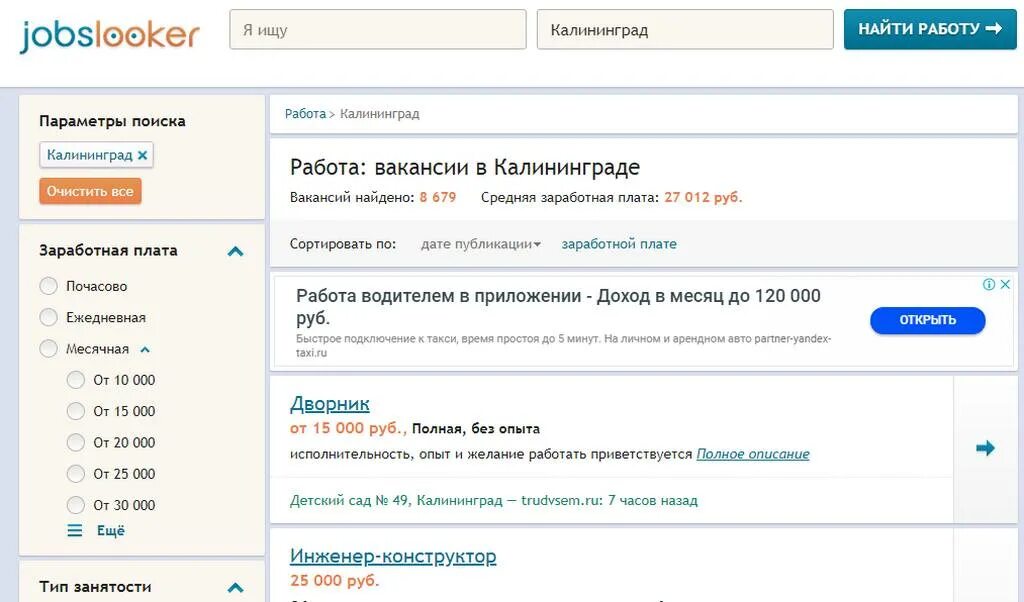Click the Калининград breadcrumb text
1024x602 pixels.
point(379,114)
